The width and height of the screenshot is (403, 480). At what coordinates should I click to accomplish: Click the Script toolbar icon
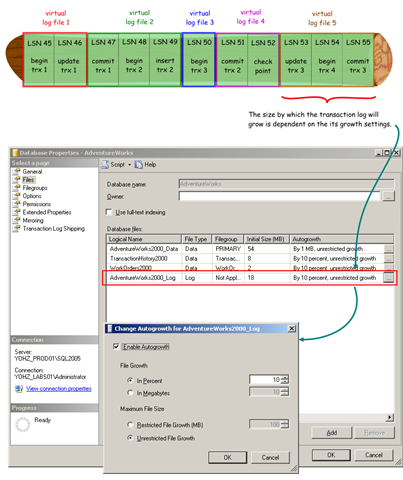(x=105, y=165)
